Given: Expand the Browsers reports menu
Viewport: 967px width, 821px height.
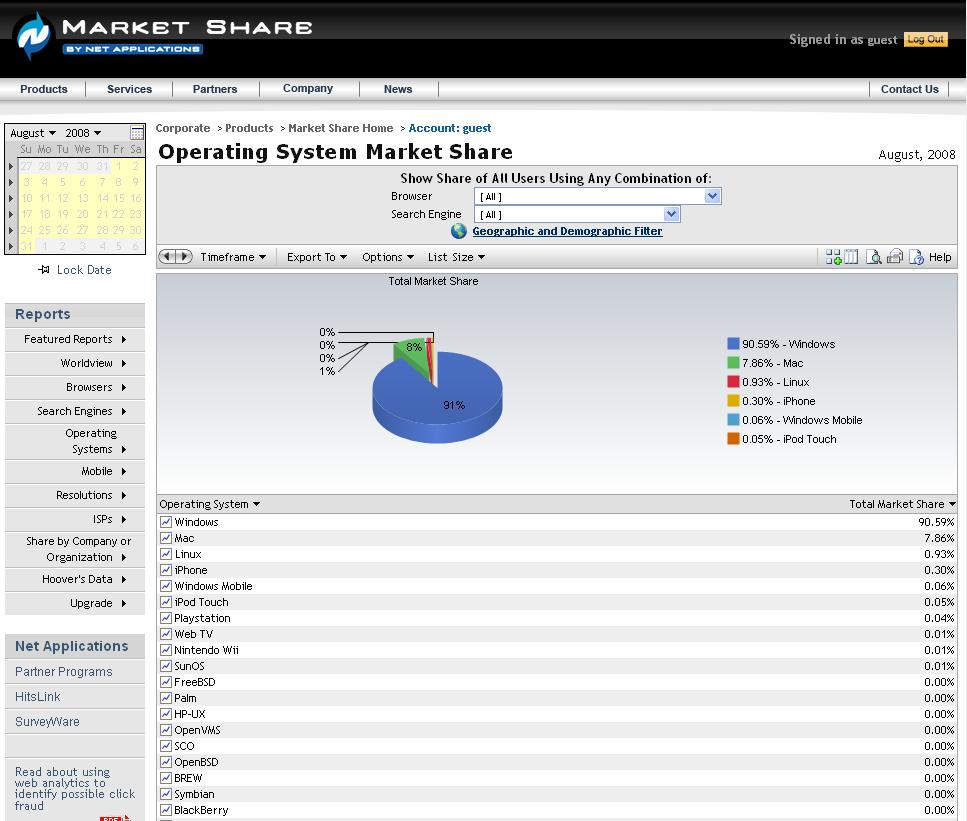Looking at the screenshot, I should (x=75, y=387).
